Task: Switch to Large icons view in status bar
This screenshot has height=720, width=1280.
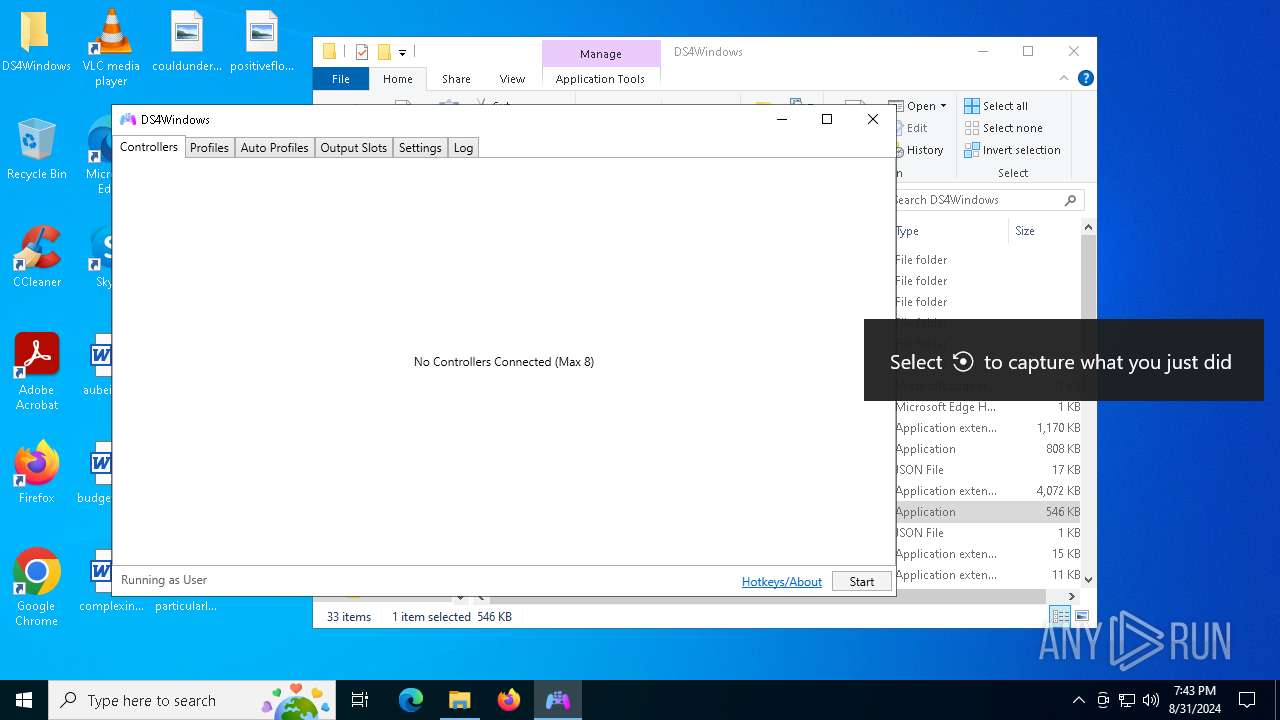Action: pos(1081,617)
